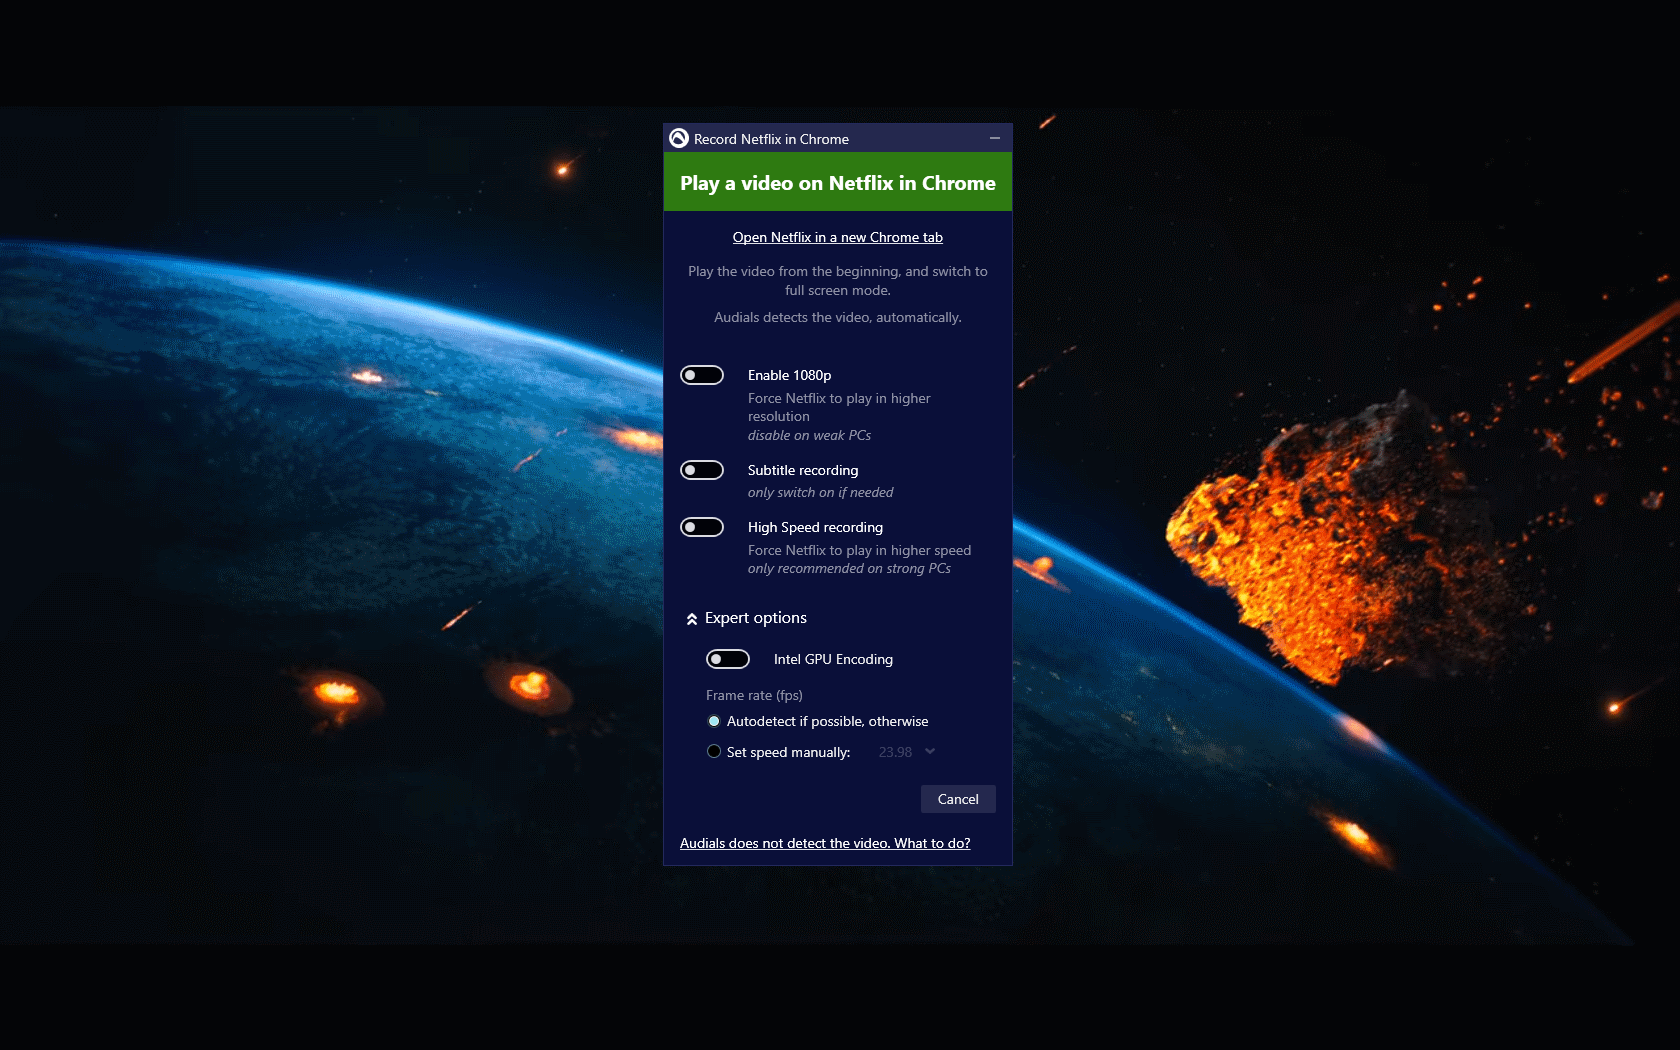Click the green 'Play a video on Netflix' banner
1680x1050 pixels.
click(837, 183)
